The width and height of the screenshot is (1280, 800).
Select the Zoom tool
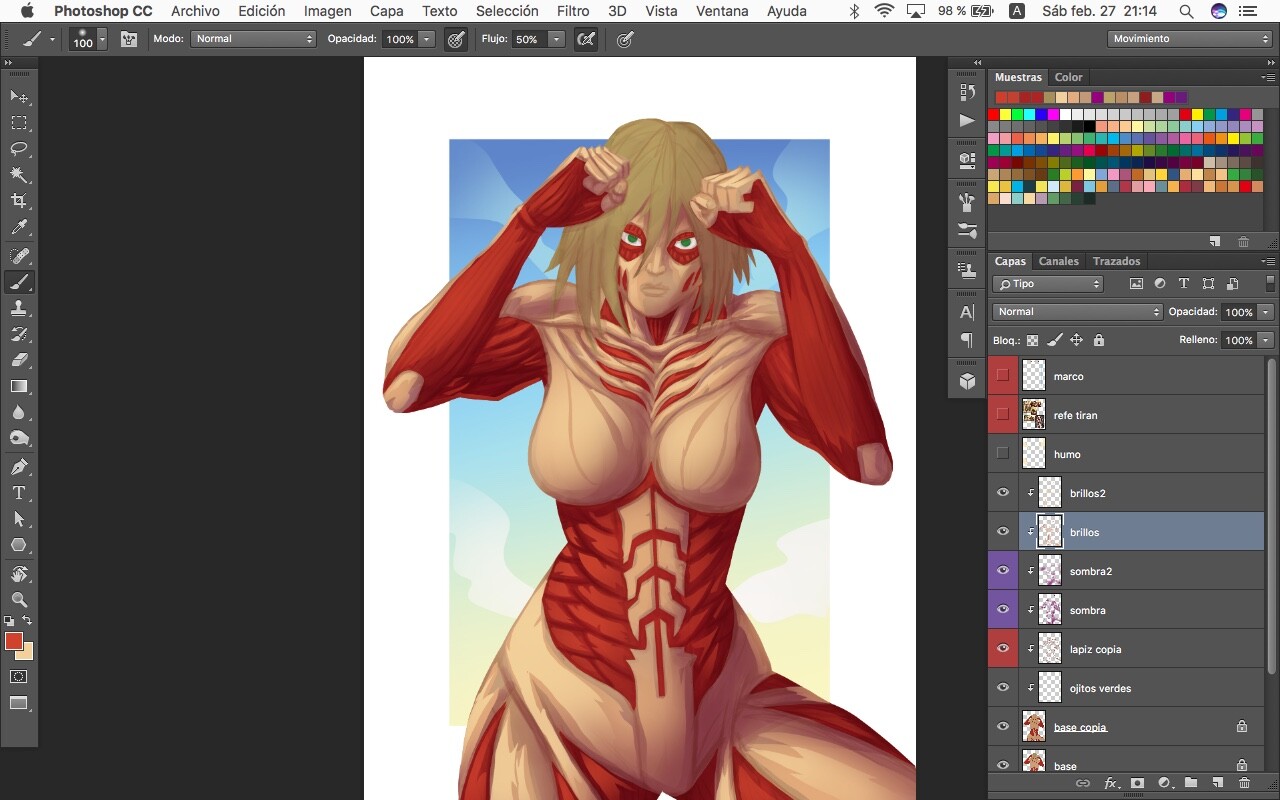[19, 600]
